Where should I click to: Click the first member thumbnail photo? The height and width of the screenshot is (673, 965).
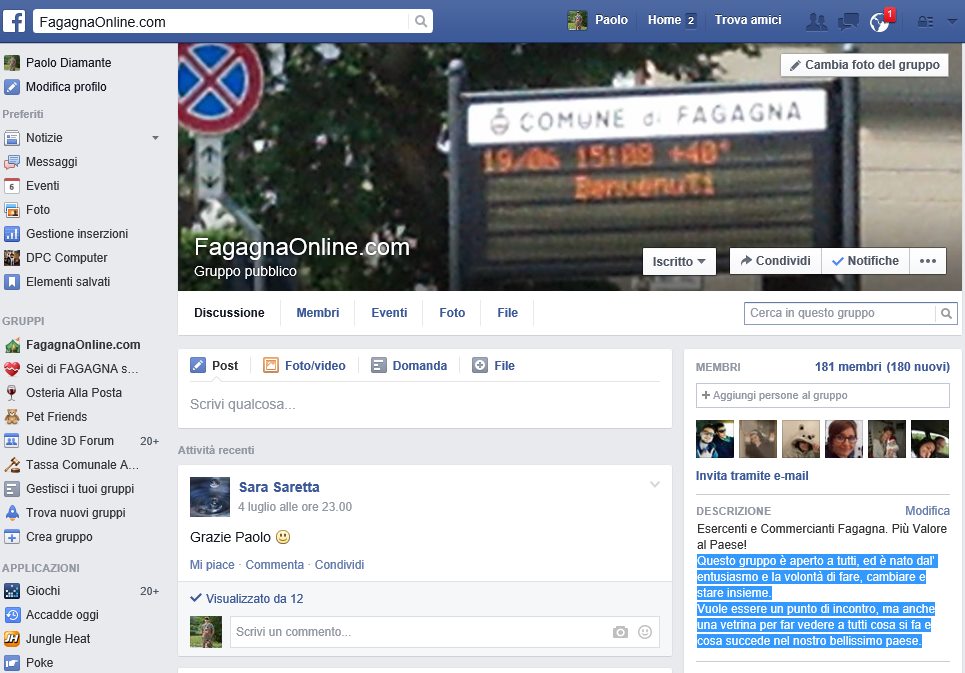point(715,439)
